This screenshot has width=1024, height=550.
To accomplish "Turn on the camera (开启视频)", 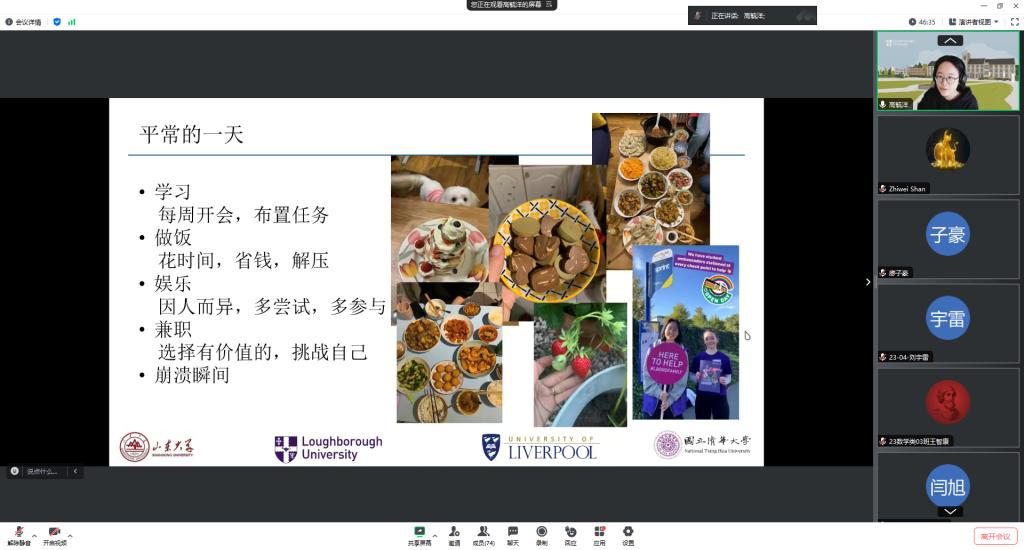I will 54,534.
